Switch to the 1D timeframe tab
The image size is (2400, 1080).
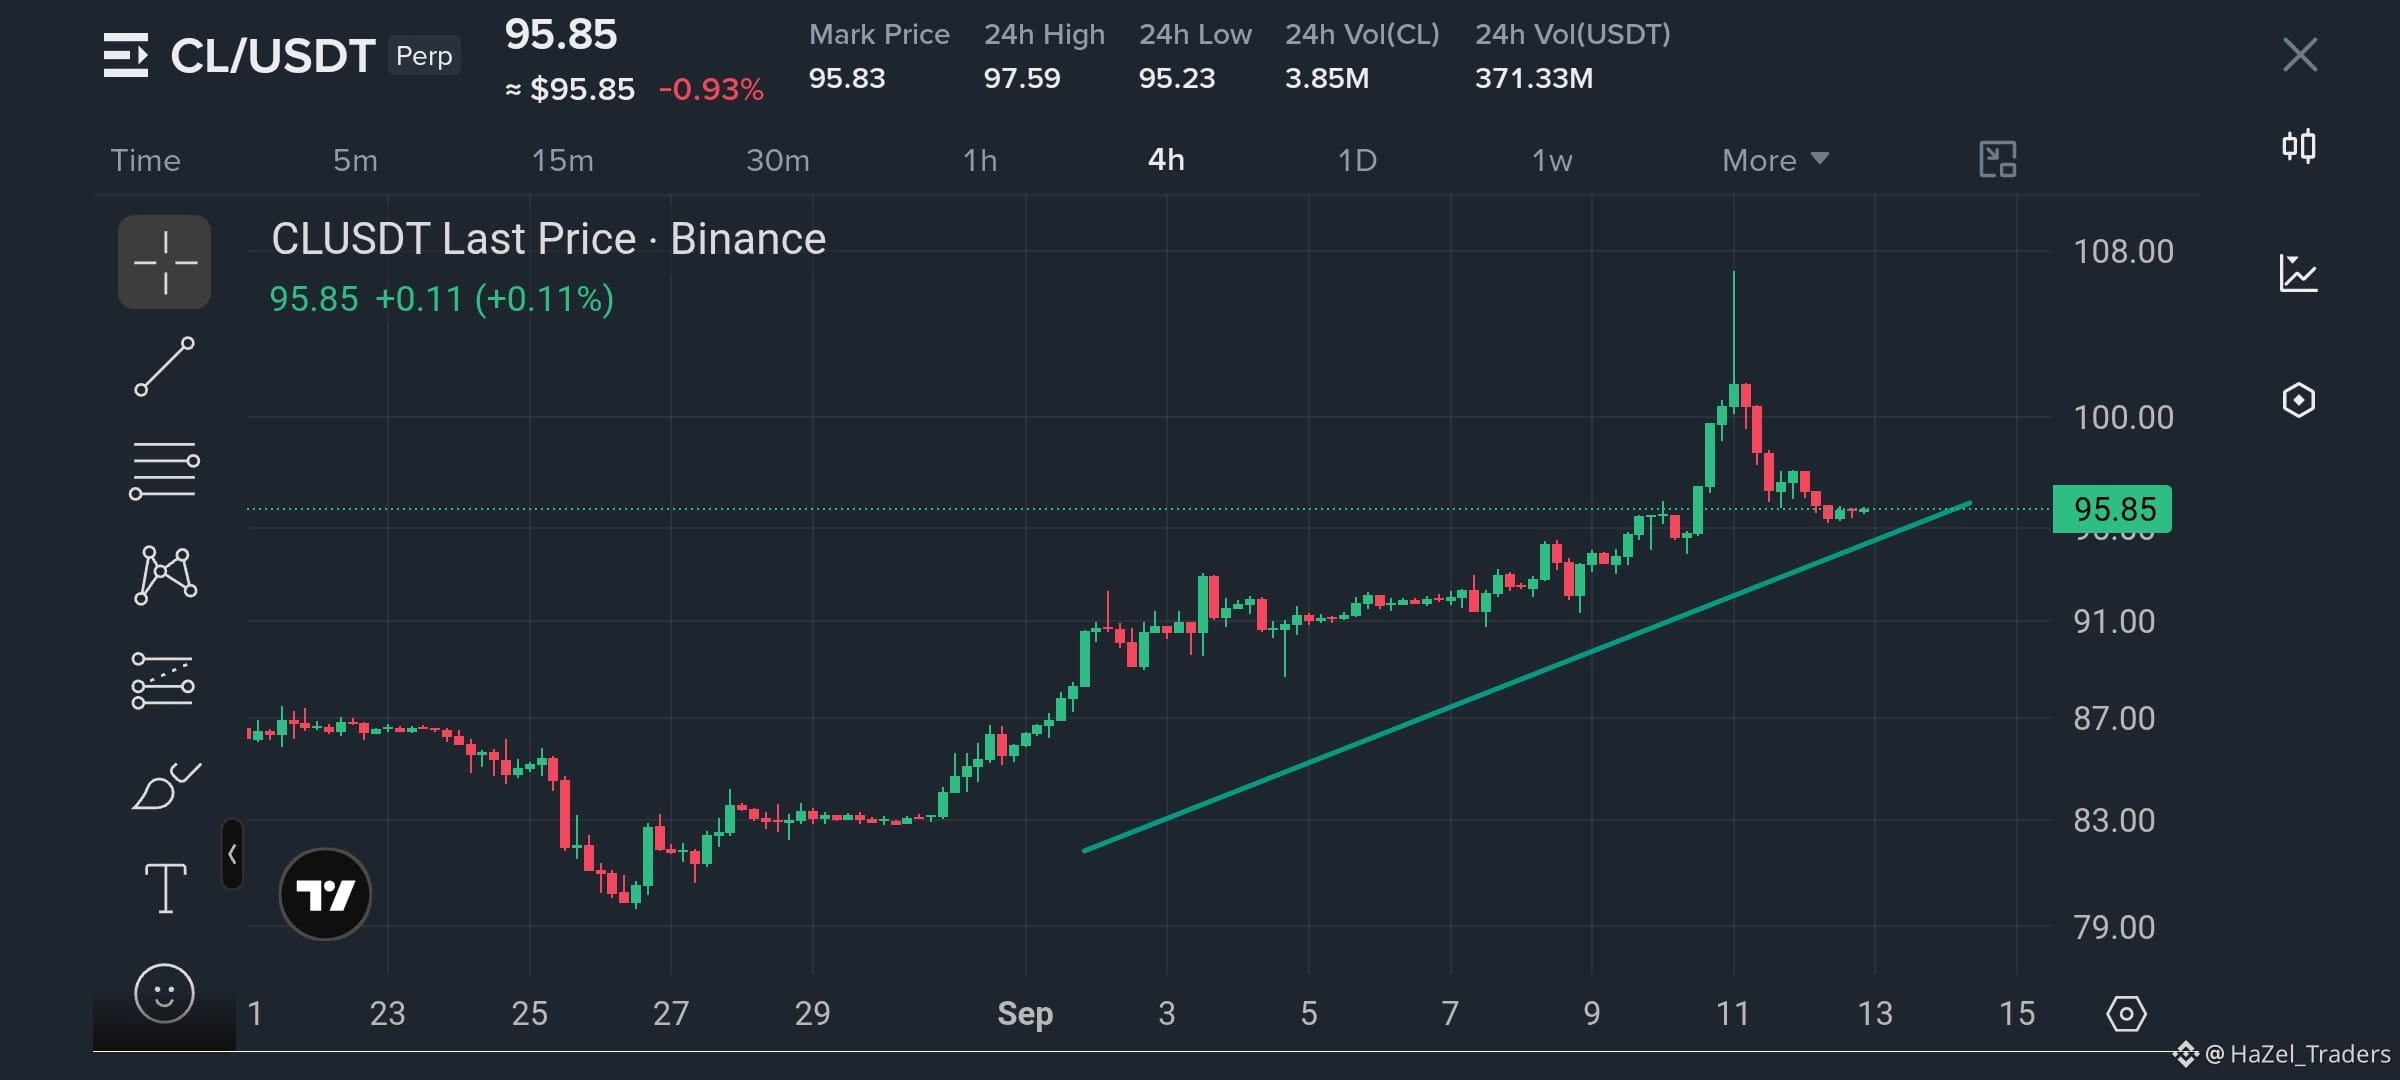[1357, 160]
